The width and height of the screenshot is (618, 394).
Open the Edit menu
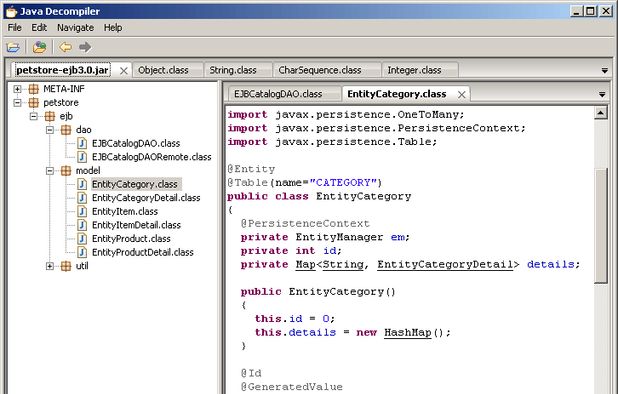39,28
